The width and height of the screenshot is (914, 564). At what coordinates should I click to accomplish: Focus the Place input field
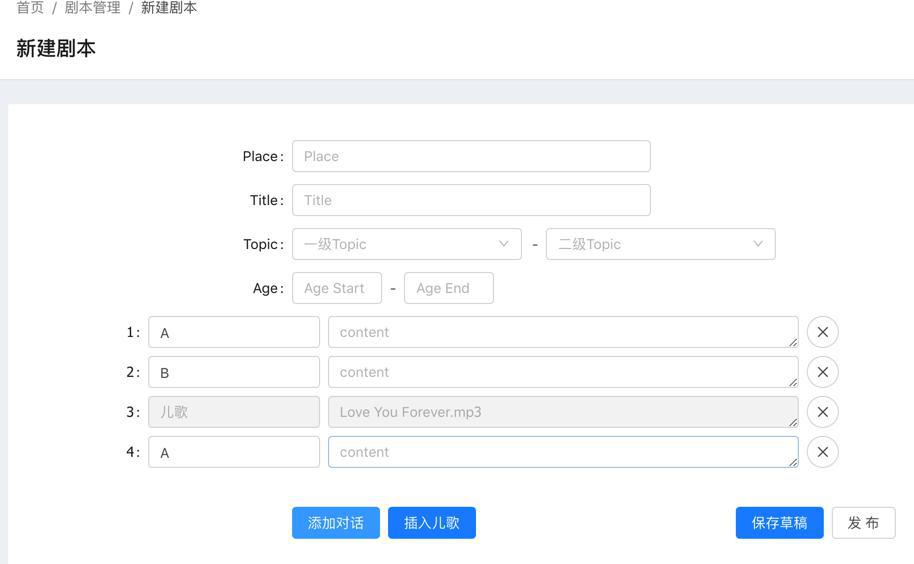tap(471, 156)
